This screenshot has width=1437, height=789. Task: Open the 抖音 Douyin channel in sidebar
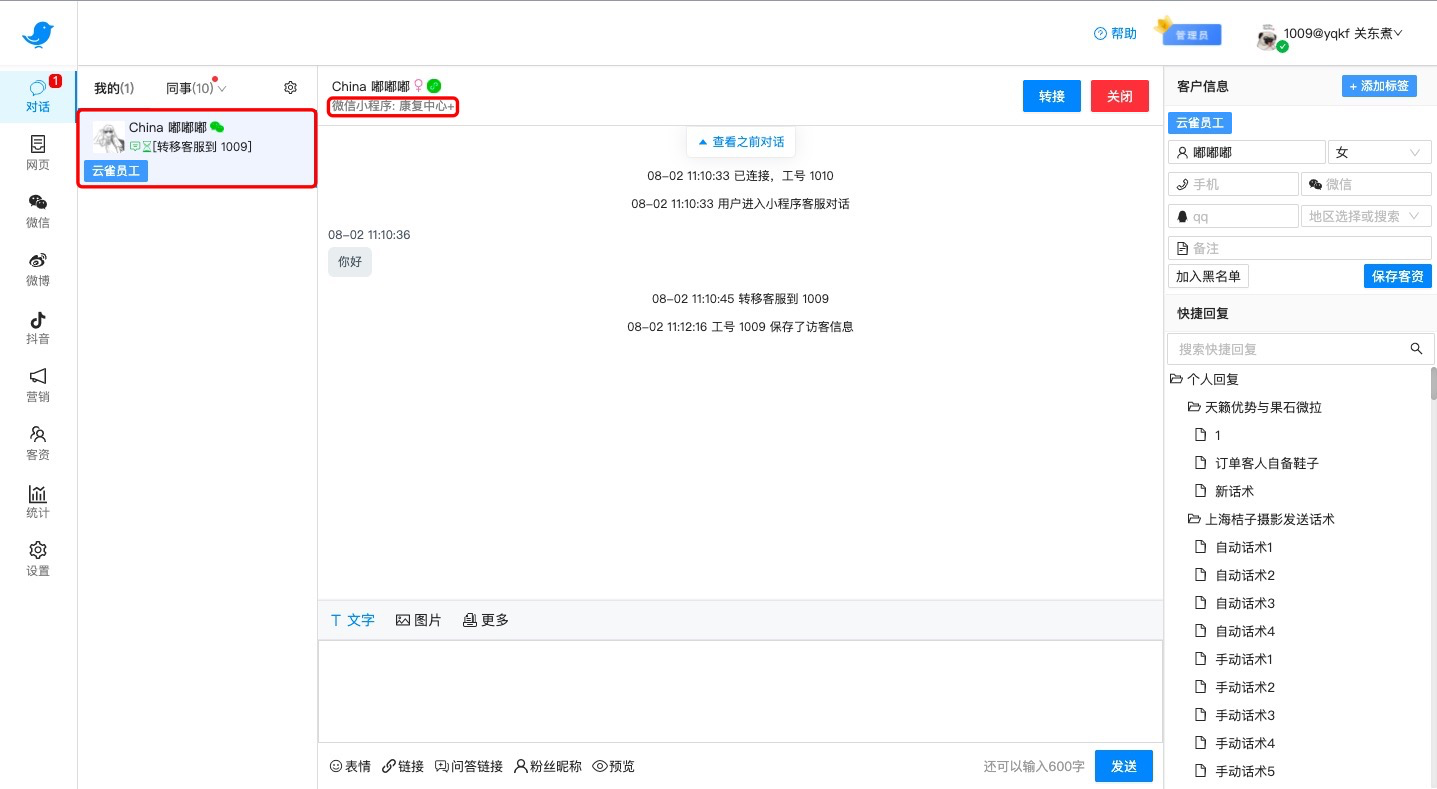[37, 329]
